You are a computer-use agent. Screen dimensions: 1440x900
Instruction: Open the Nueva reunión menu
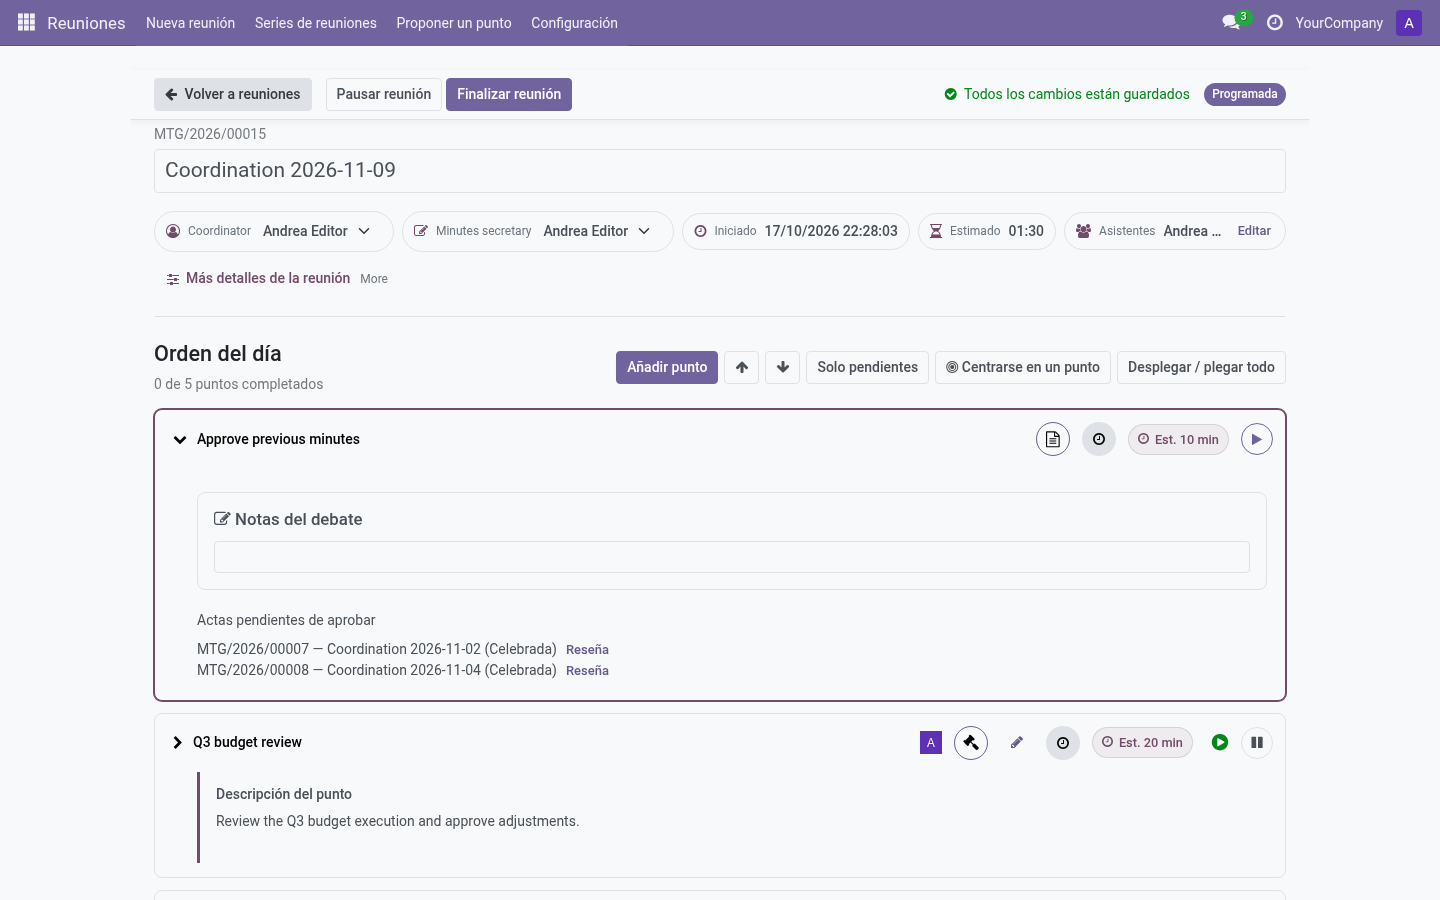pos(190,23)
